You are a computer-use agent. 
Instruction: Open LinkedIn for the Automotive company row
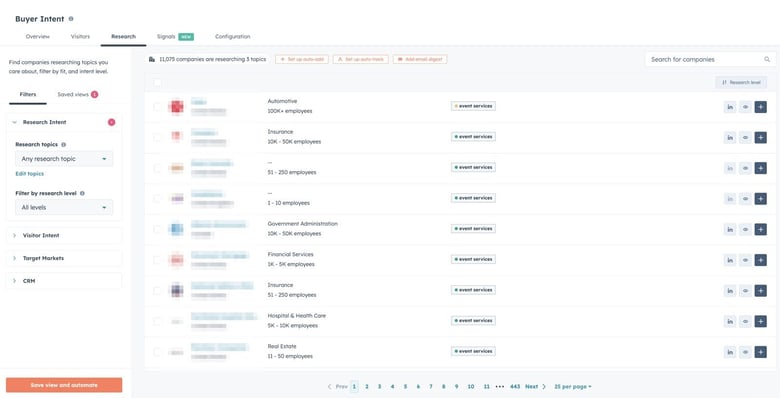[x=730, y=107]
